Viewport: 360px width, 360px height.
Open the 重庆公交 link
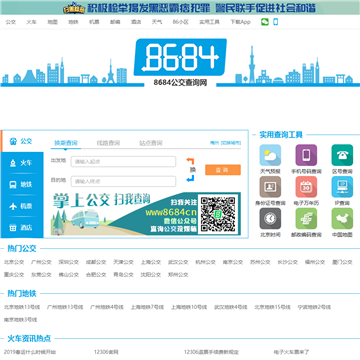click(x=14, y=275)
